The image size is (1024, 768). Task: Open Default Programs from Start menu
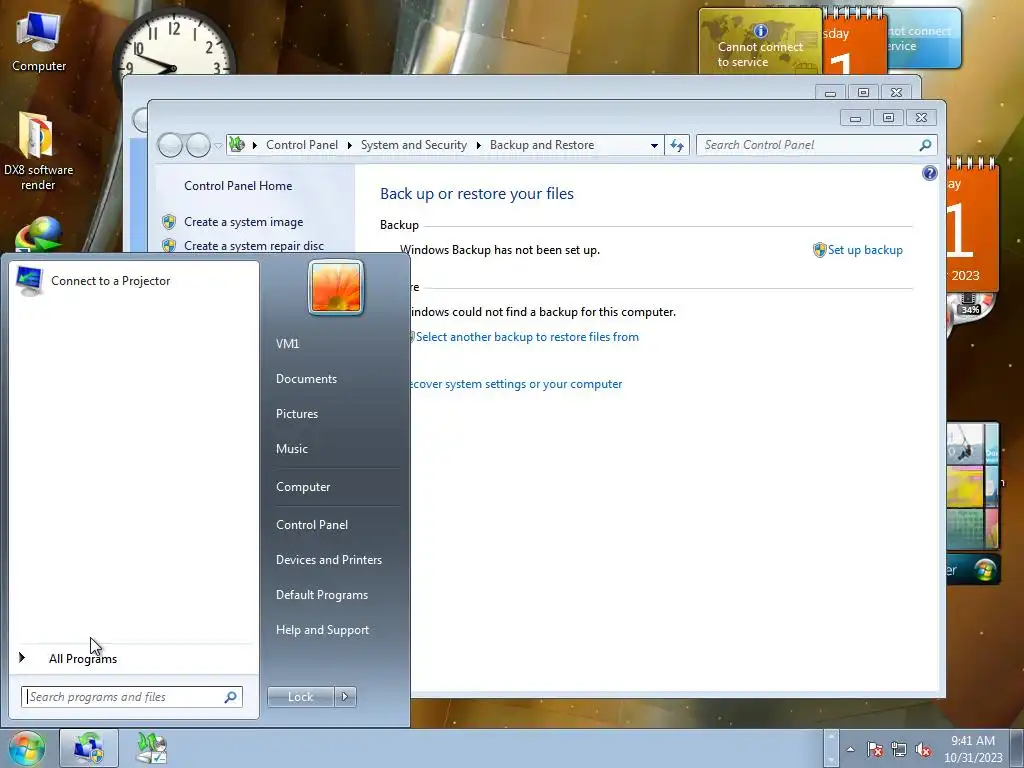point(322,595)
